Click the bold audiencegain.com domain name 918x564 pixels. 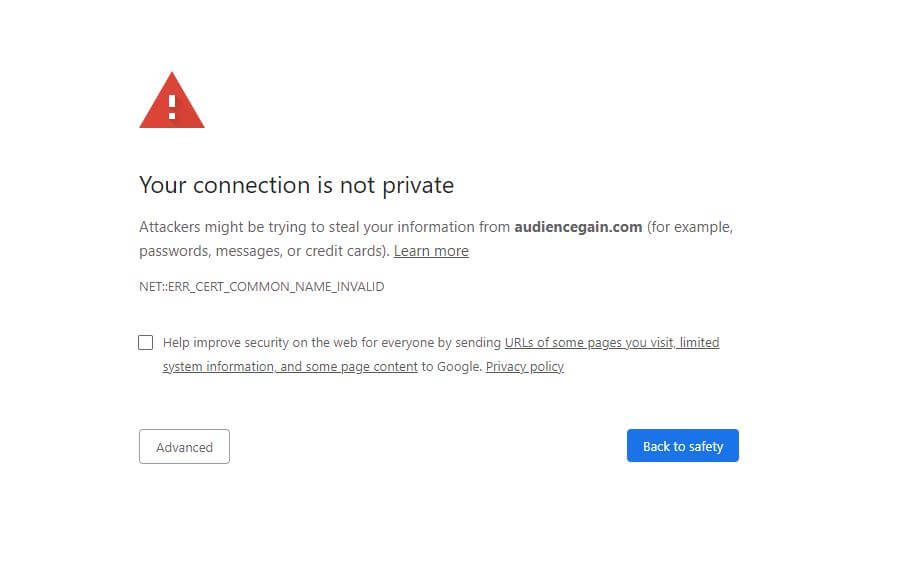[x=578, y=227]
